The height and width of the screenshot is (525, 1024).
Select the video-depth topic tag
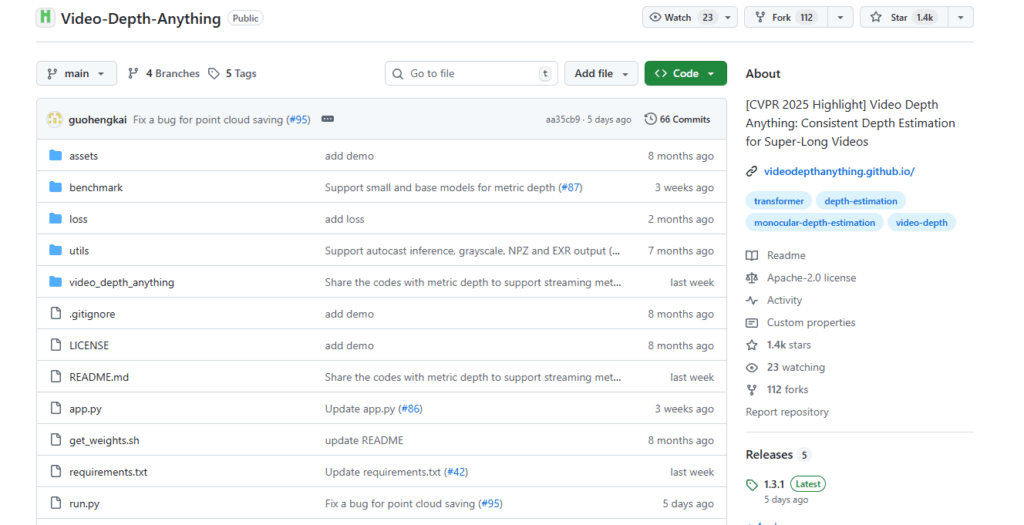pos(921,223)
